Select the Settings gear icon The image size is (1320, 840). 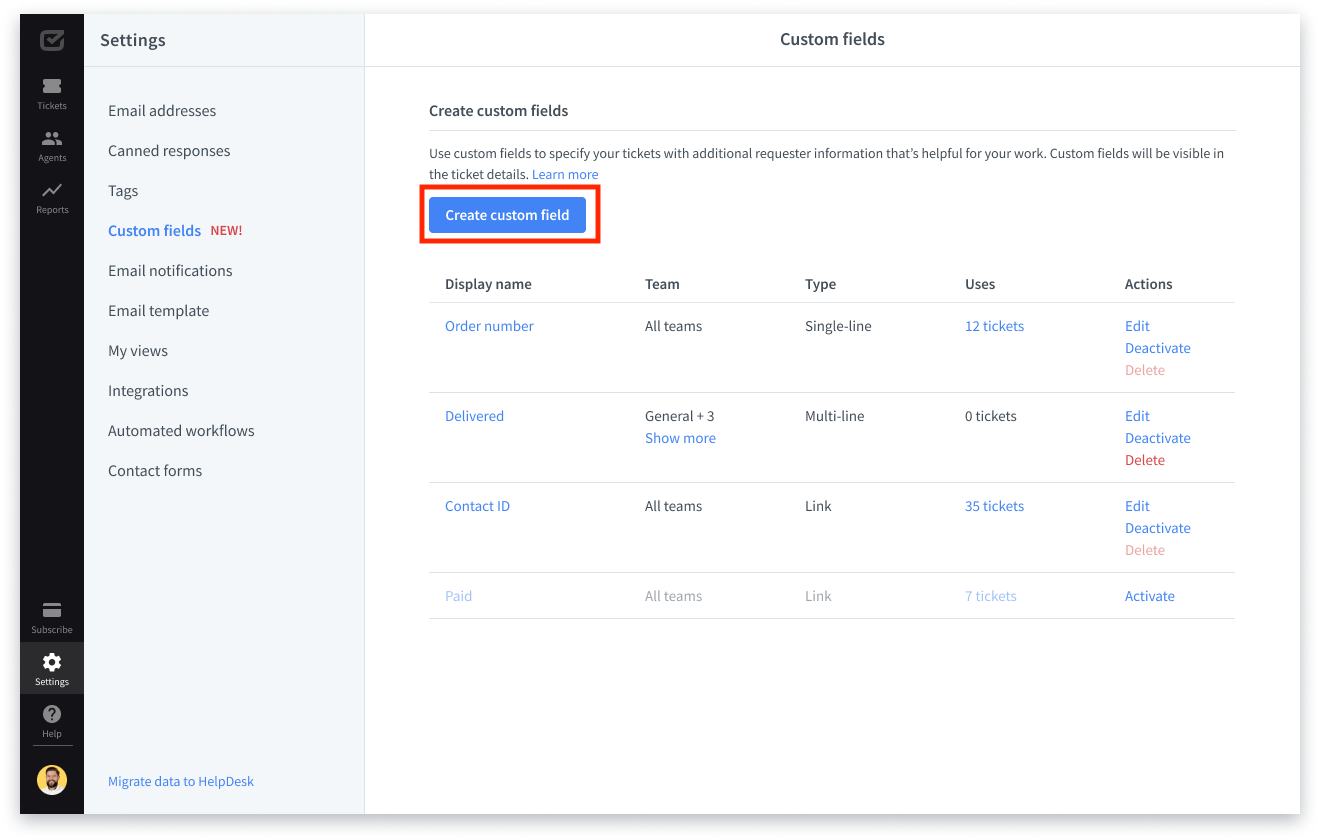[x=52, y=662]
